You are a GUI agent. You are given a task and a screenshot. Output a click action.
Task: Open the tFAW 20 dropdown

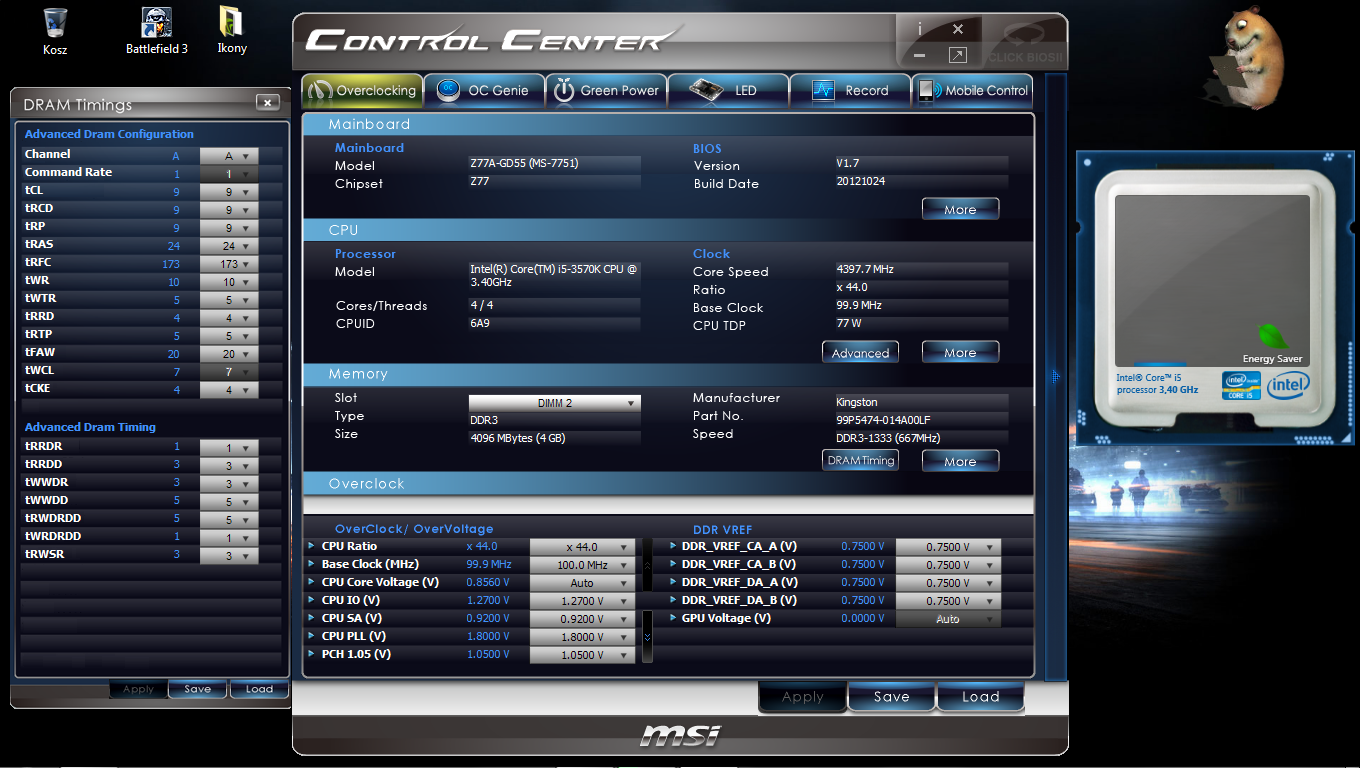229,354
